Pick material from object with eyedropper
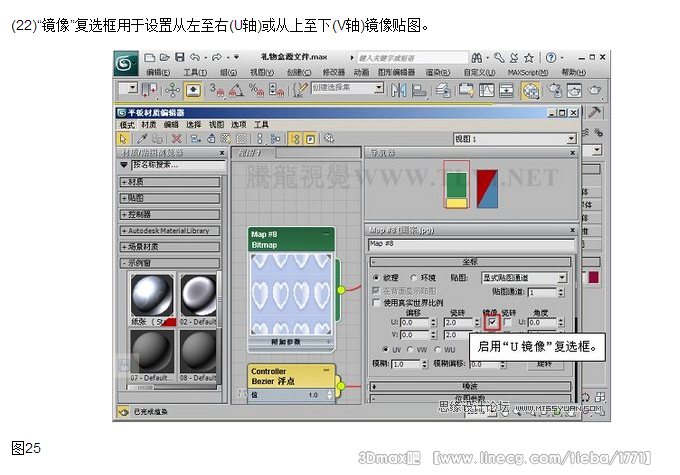The image size is (680, 475). tap(142, 139)
